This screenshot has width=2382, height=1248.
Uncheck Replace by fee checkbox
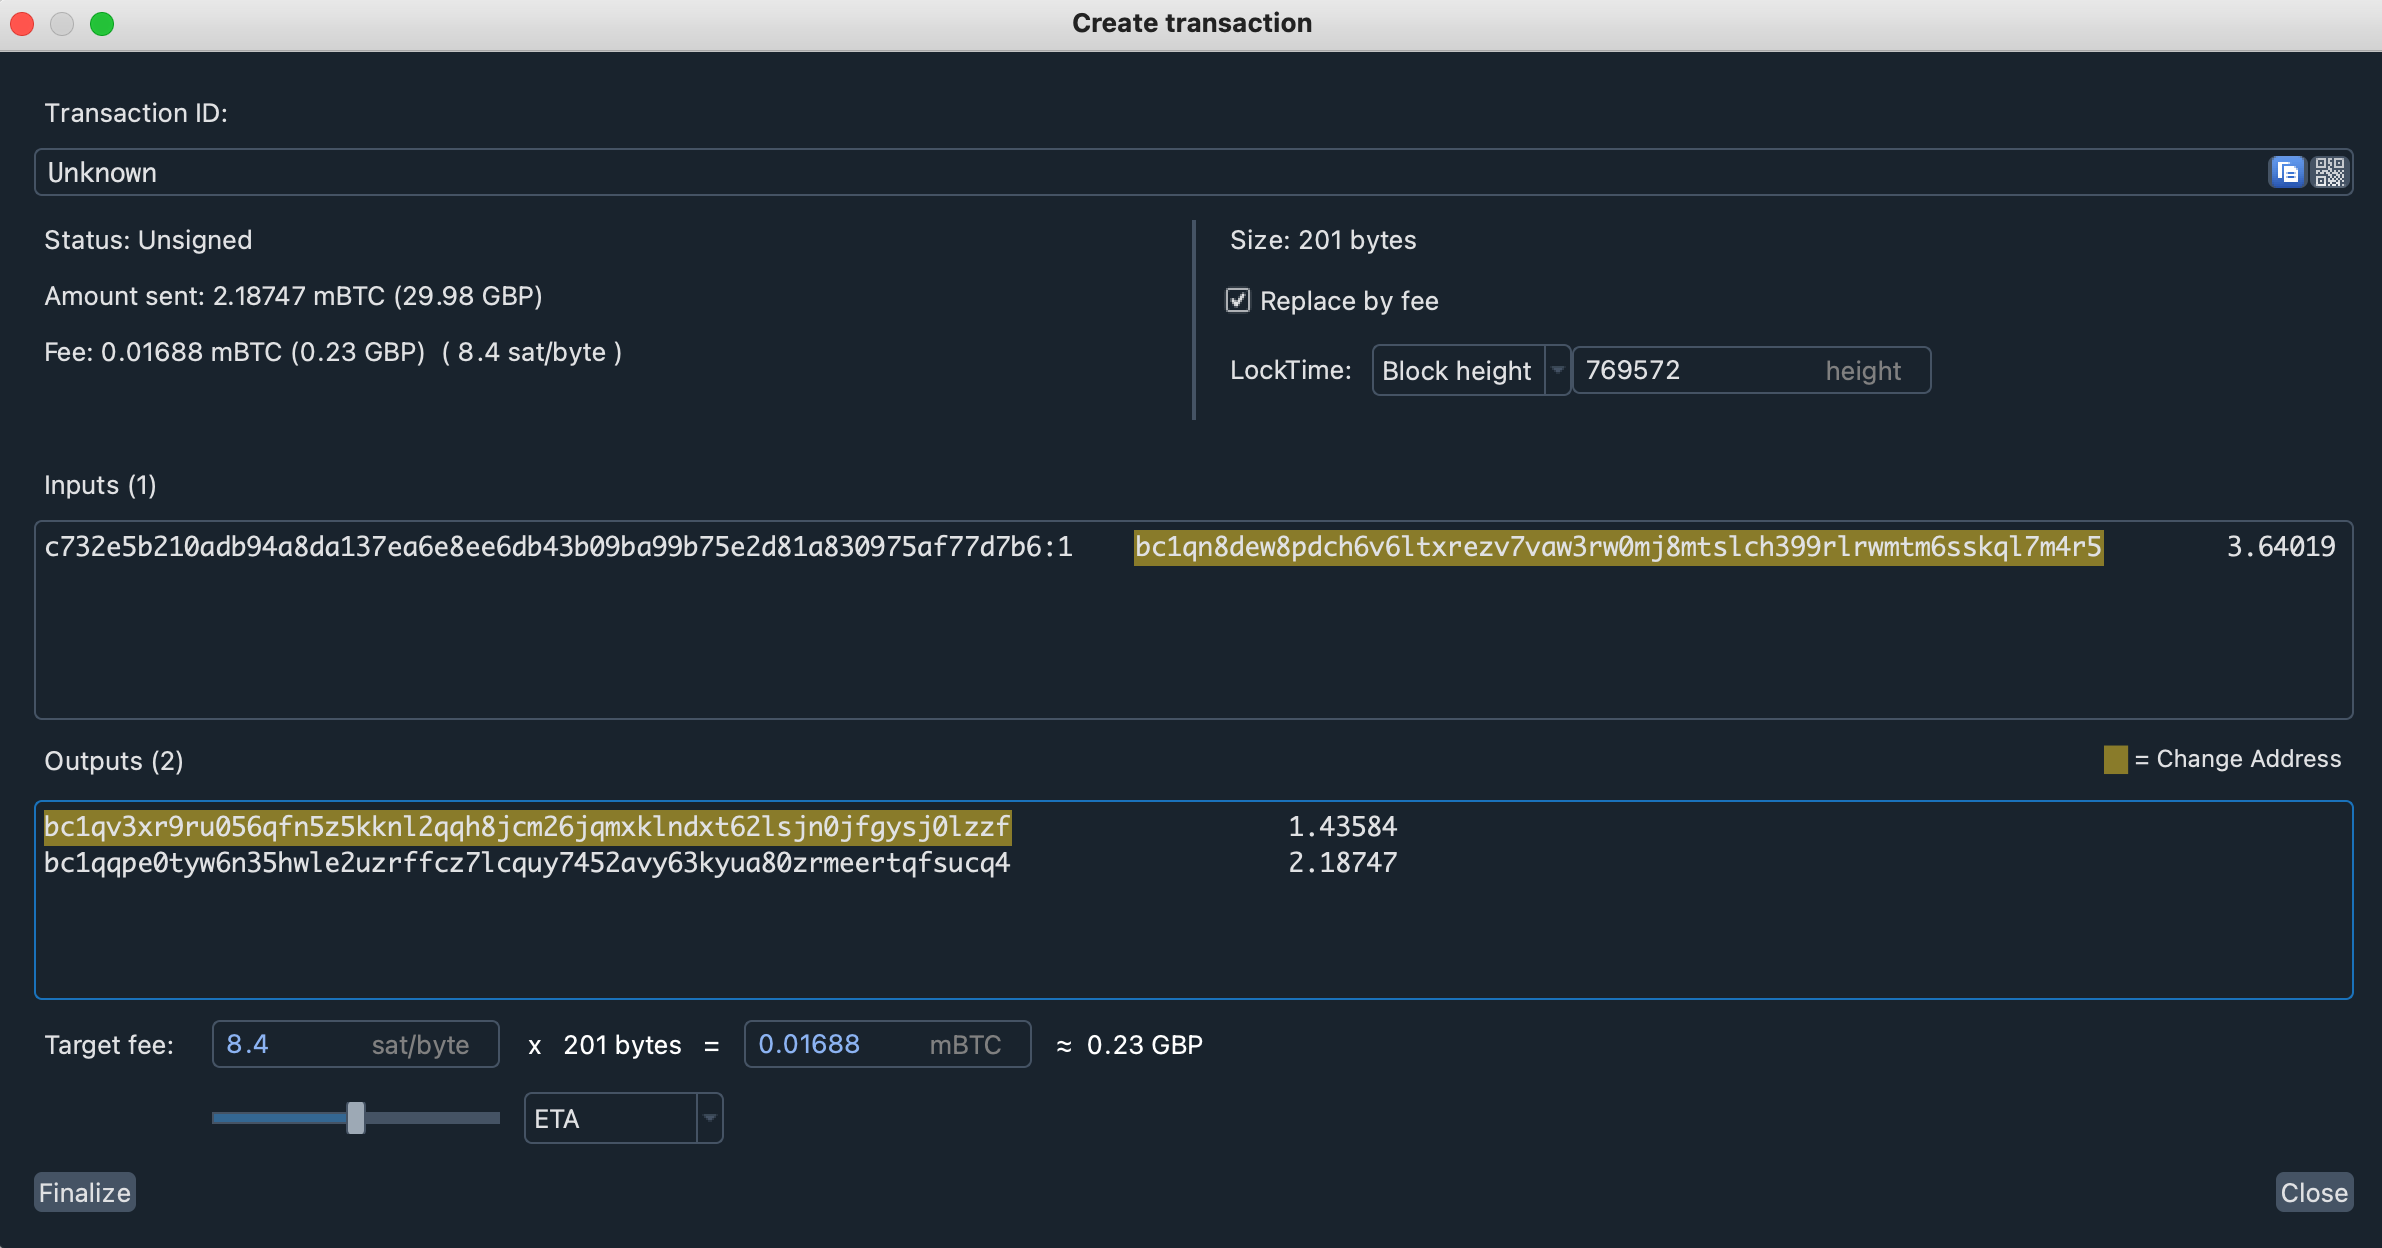coord(1238,300)
